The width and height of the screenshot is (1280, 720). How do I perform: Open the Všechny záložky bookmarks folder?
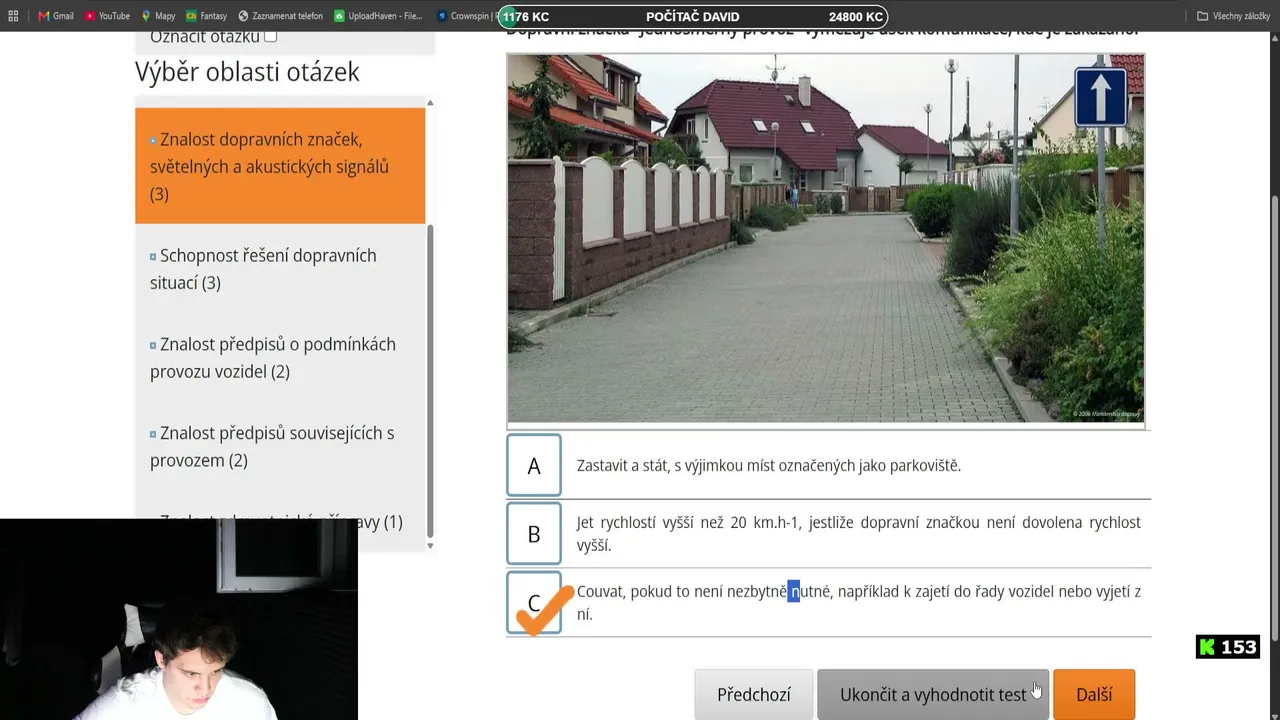[1233, 16]
